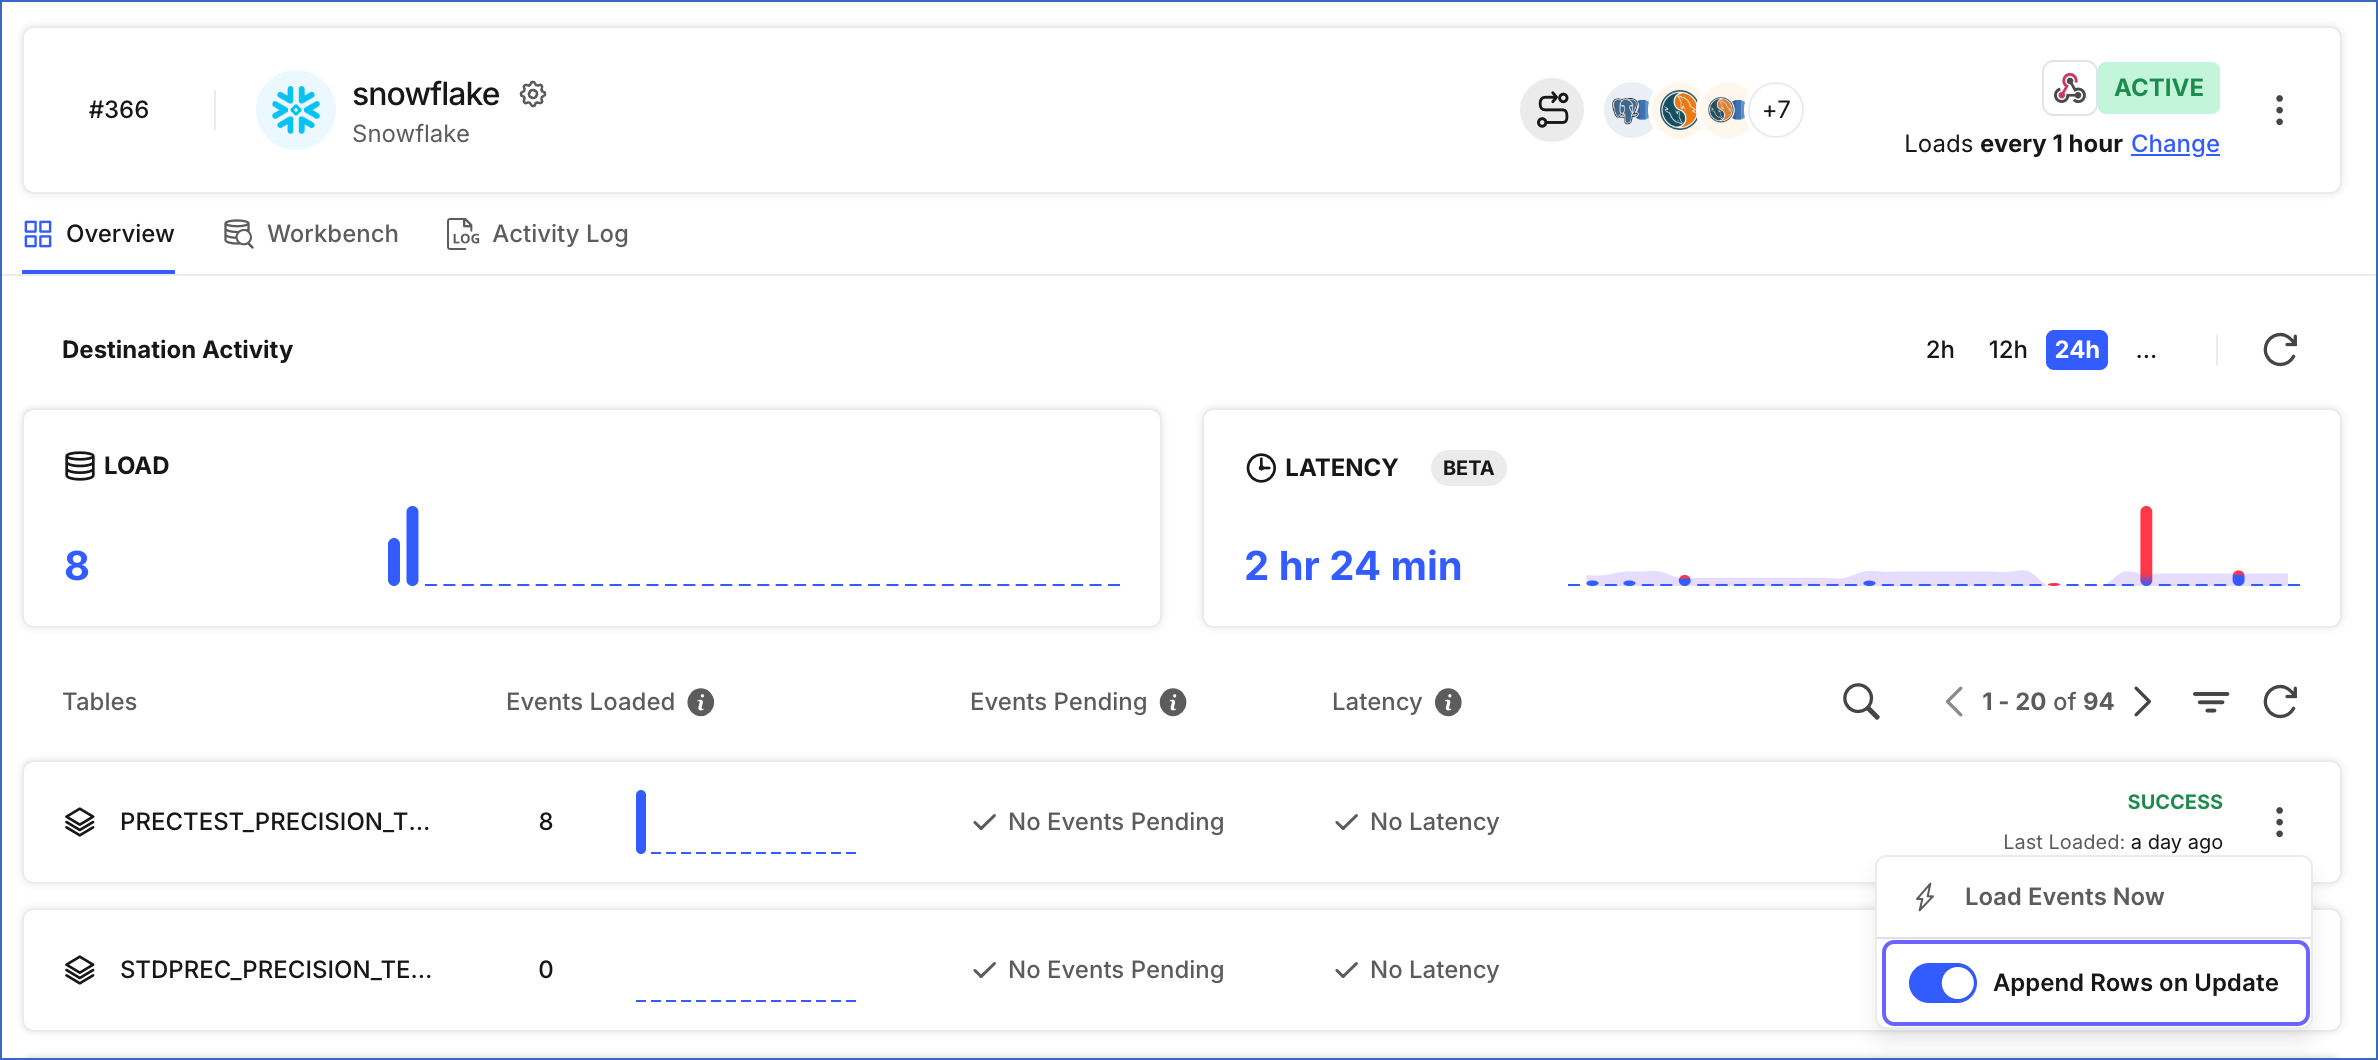Go to next page of tables
Viewport: 2378px width, 1060px height.
[x=2142, y=702]
